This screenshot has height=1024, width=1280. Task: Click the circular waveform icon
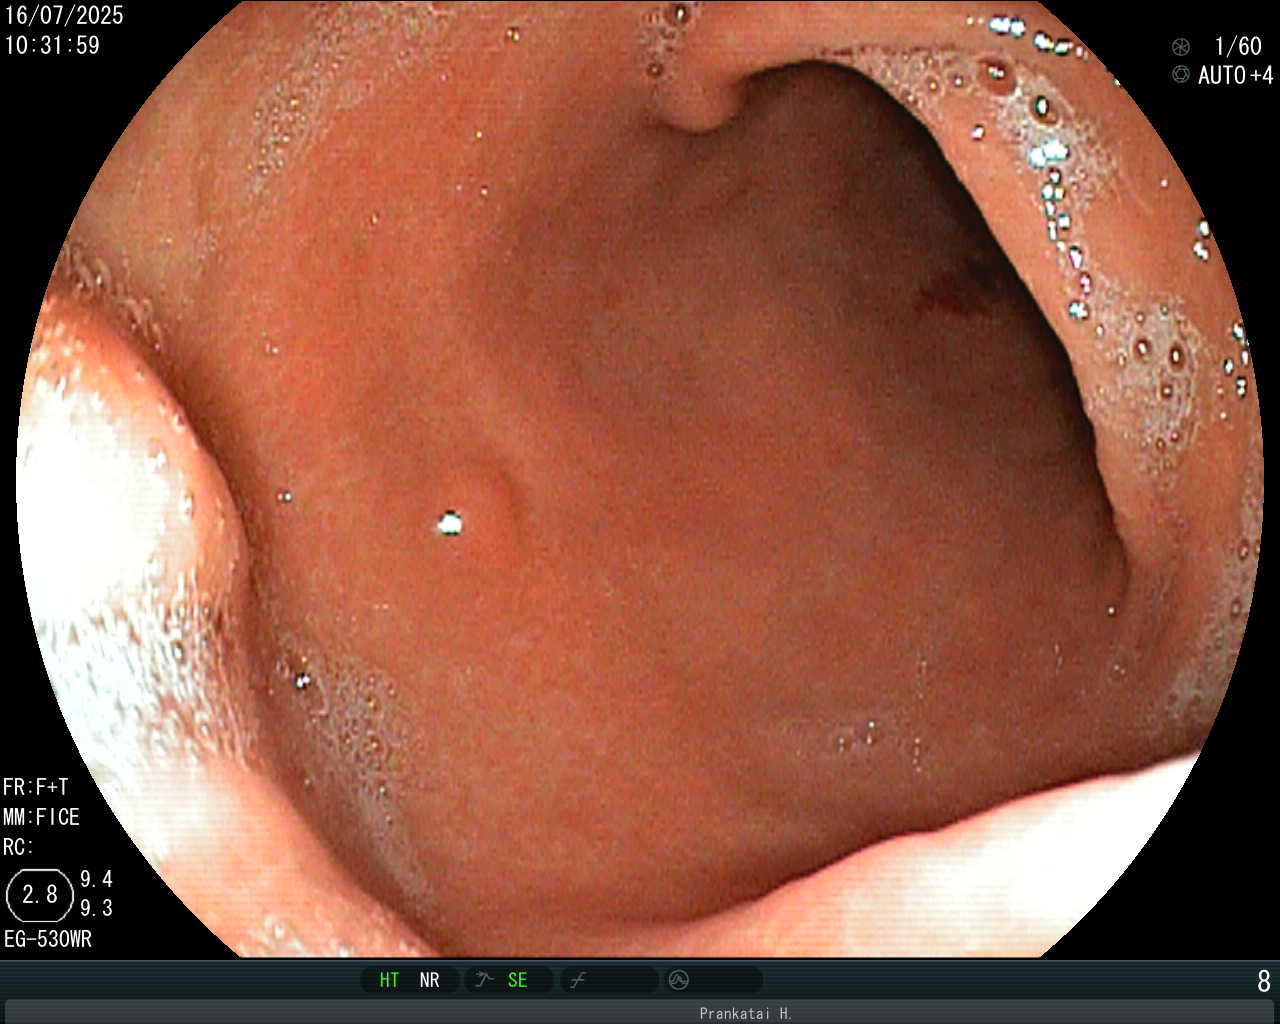(x=679, y=980)
